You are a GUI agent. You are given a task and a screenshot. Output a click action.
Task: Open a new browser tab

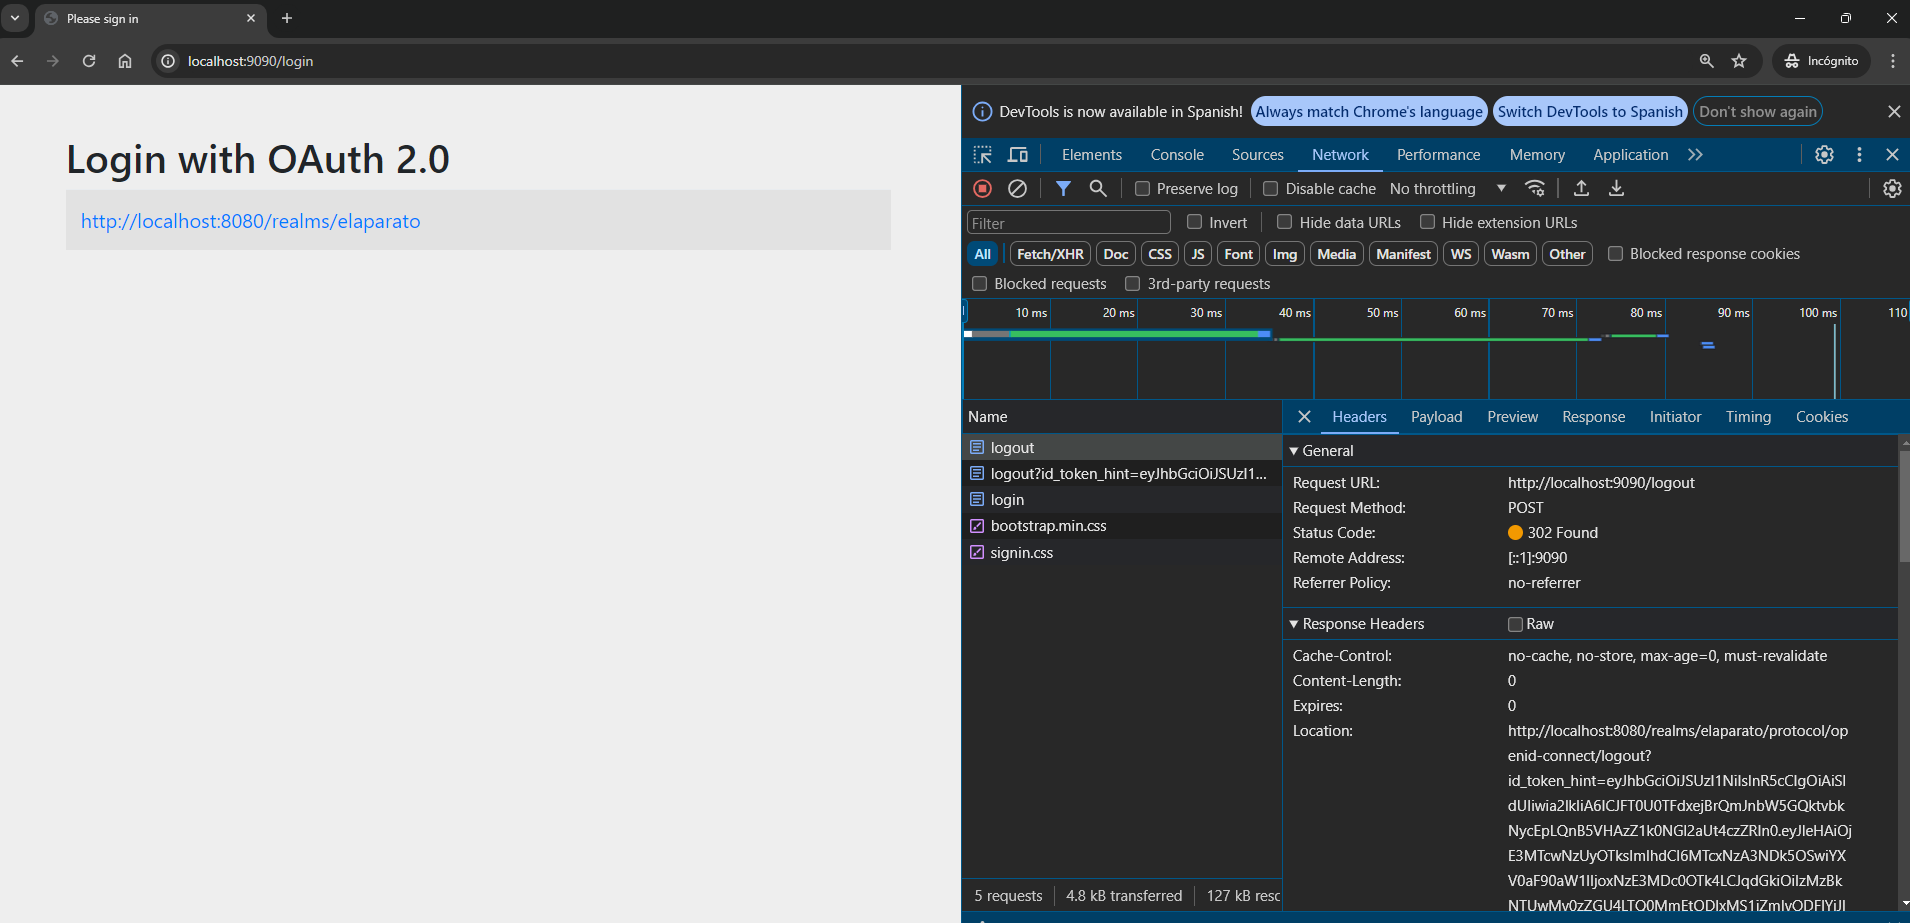pyautogui.click(x=287, y=18)
